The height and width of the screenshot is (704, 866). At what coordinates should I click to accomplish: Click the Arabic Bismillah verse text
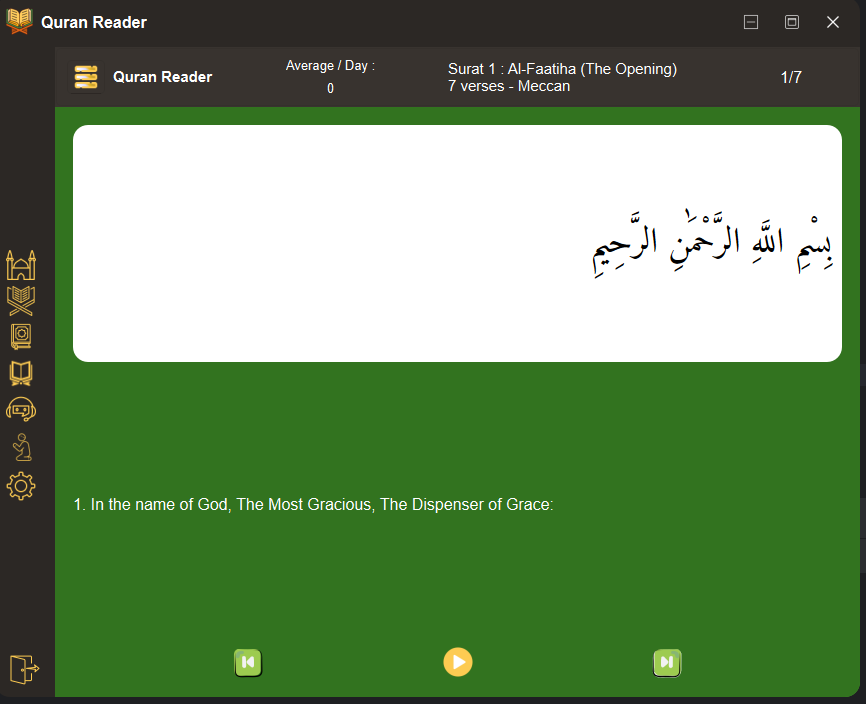712,244
